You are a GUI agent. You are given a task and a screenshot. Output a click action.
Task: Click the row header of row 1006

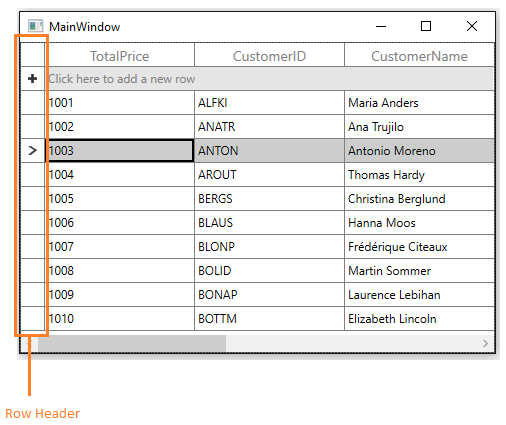click(x=33, y=223)
